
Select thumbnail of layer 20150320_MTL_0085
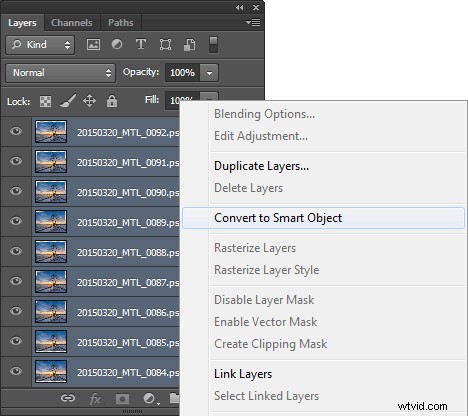tap(51, 341)
